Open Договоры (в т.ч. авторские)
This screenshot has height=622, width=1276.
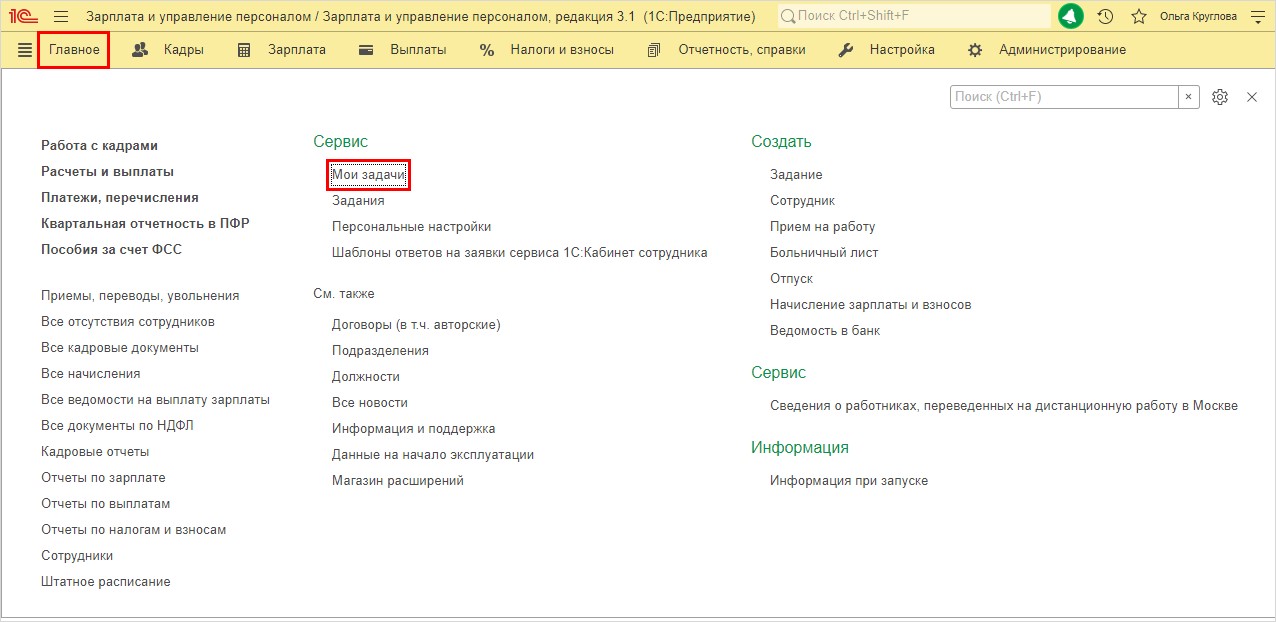(x=416, y=325)
